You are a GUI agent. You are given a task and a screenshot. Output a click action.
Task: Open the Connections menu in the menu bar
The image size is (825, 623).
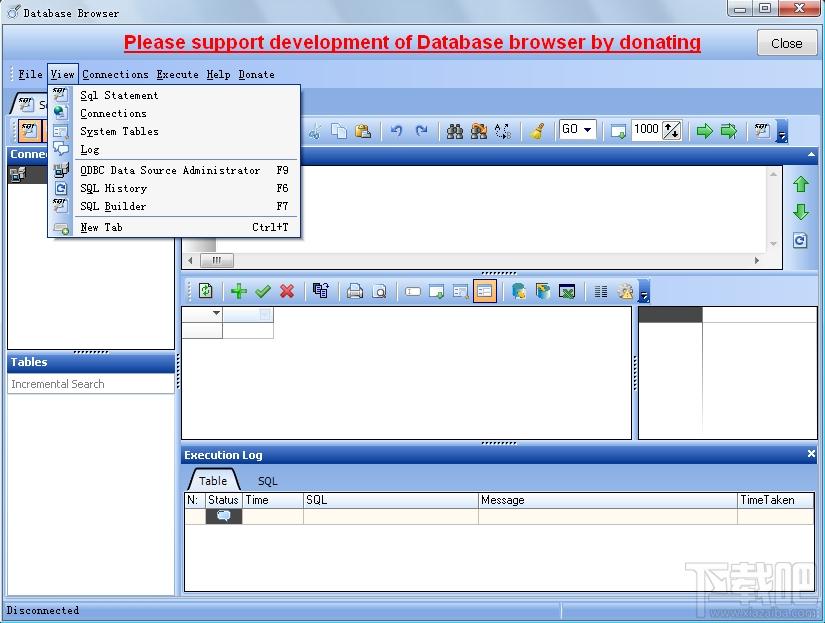point(115,74)
